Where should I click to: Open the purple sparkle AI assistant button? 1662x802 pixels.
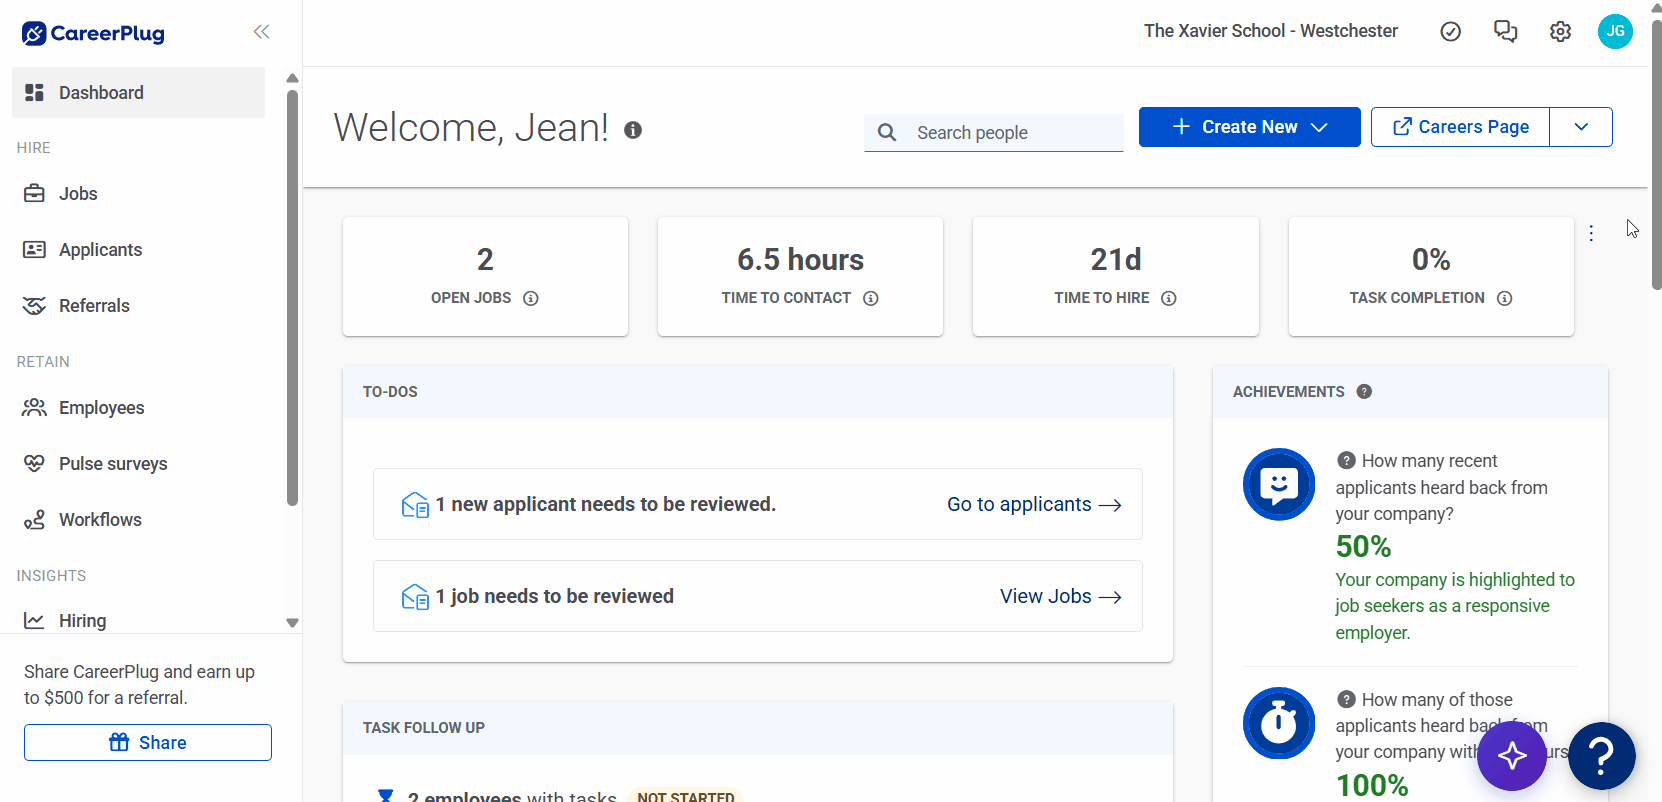tap(1512, 756)
